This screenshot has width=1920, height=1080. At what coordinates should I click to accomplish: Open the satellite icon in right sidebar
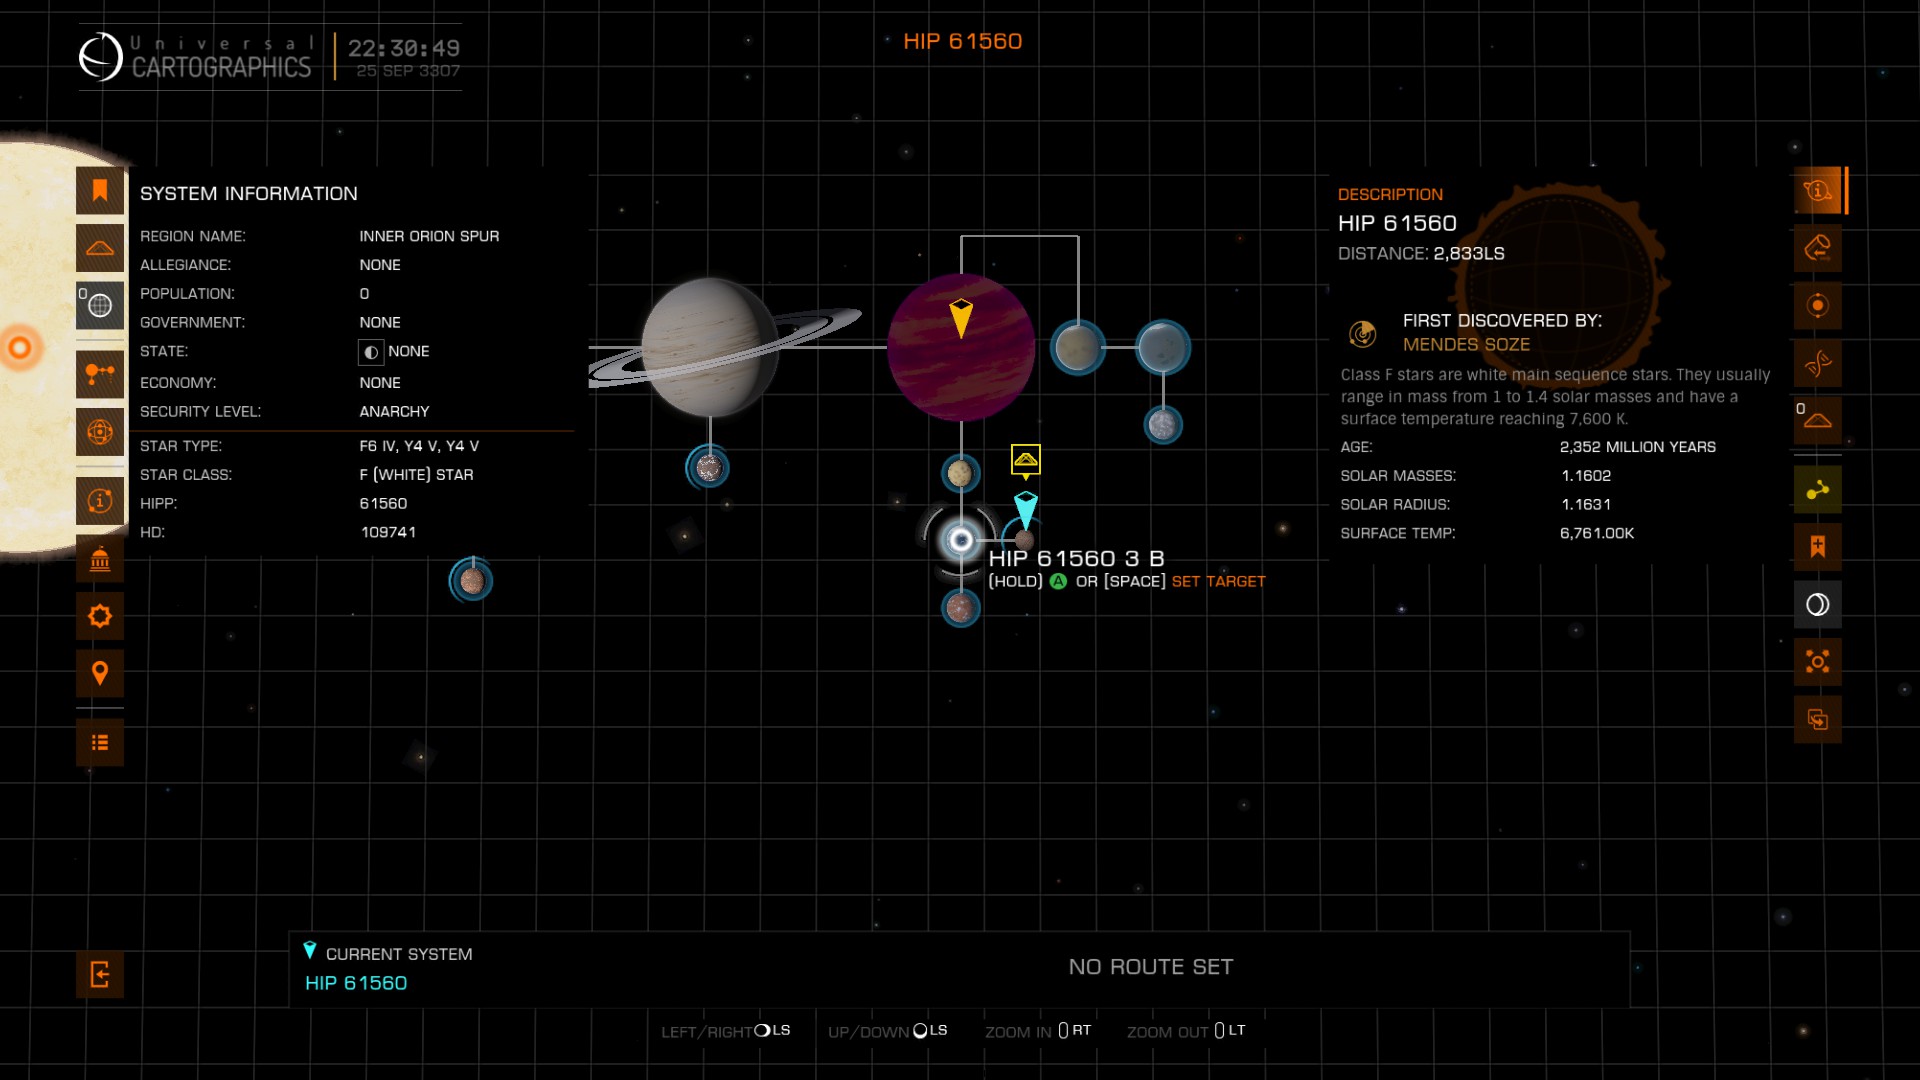[x=1818, y=363]
